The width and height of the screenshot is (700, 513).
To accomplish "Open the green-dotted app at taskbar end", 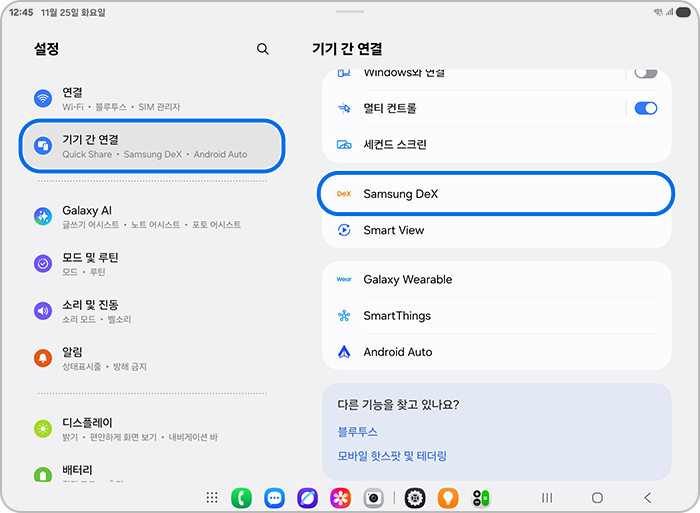I will point(481,498).
